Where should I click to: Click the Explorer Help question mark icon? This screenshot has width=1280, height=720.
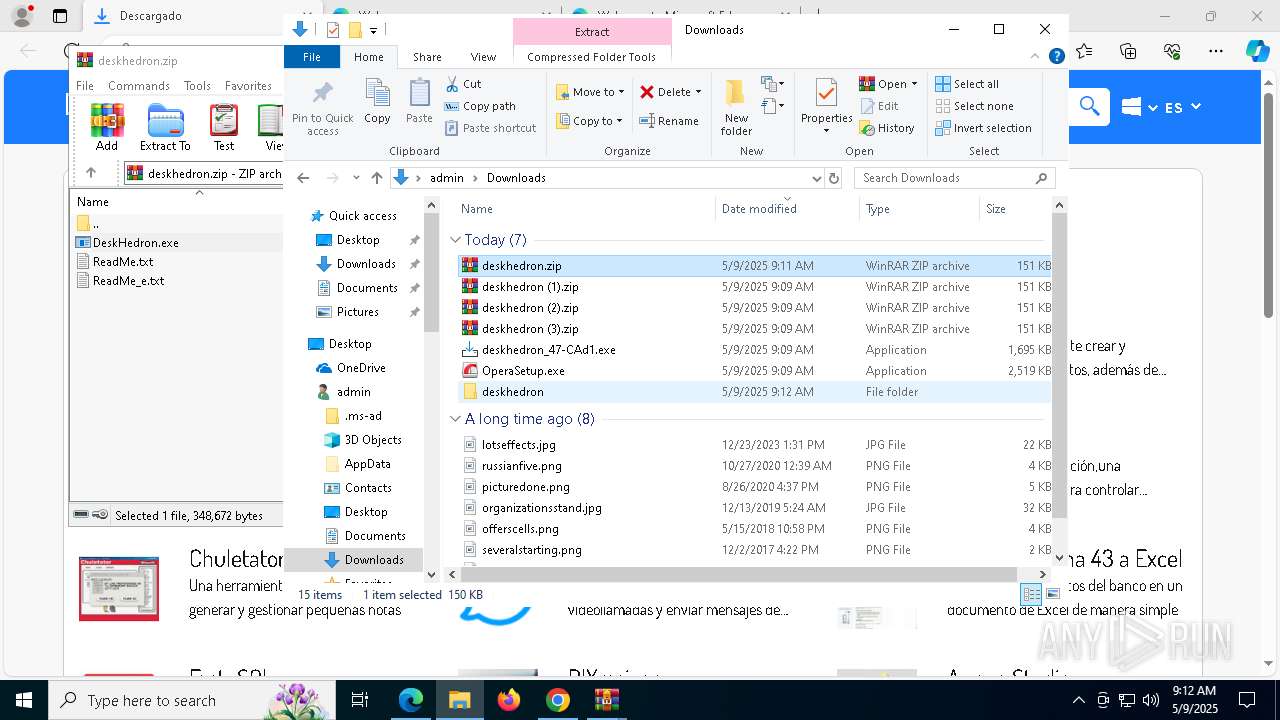point(1056,57)
